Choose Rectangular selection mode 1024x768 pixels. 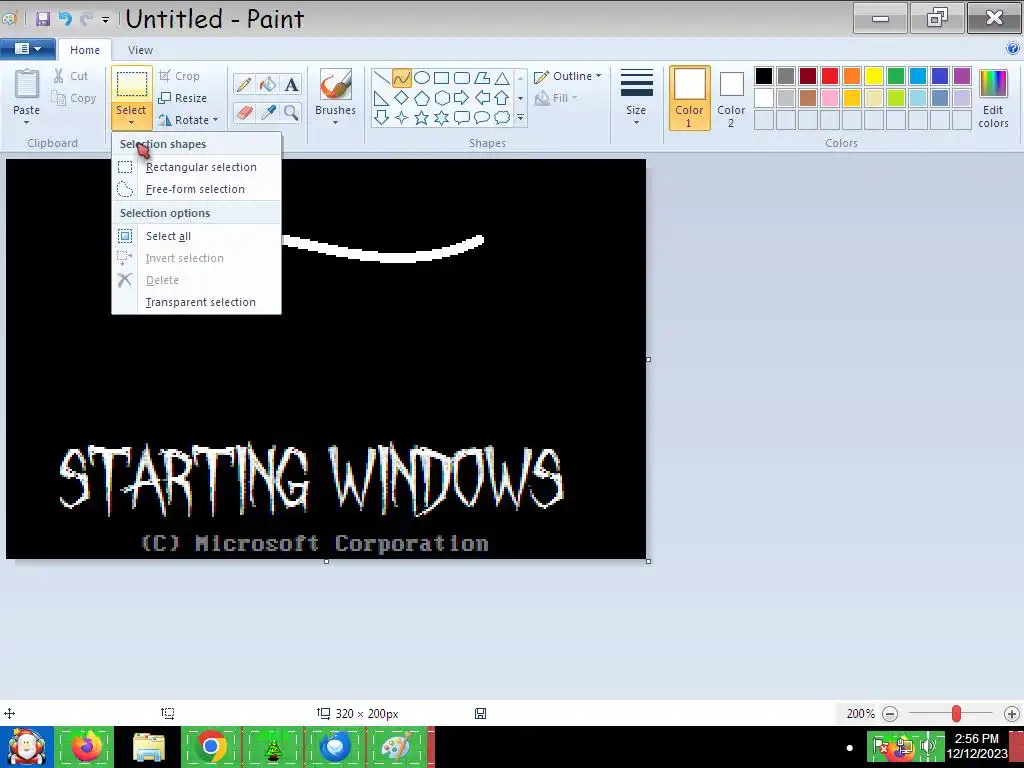[x=197, y=167]
